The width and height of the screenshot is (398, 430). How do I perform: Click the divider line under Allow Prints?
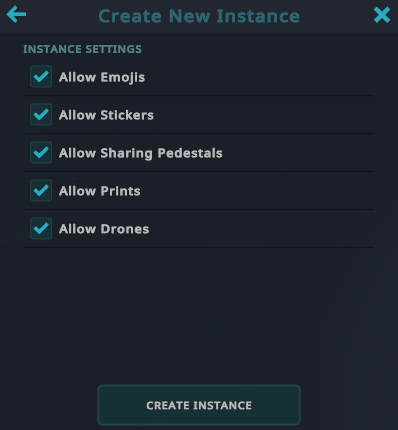pos(199,210)
